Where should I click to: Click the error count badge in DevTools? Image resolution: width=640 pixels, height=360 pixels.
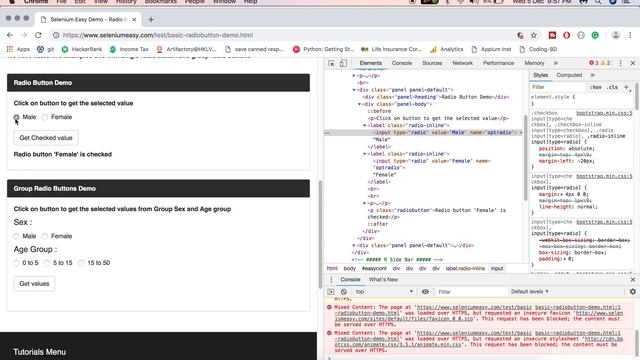click(x=594, y=63)
